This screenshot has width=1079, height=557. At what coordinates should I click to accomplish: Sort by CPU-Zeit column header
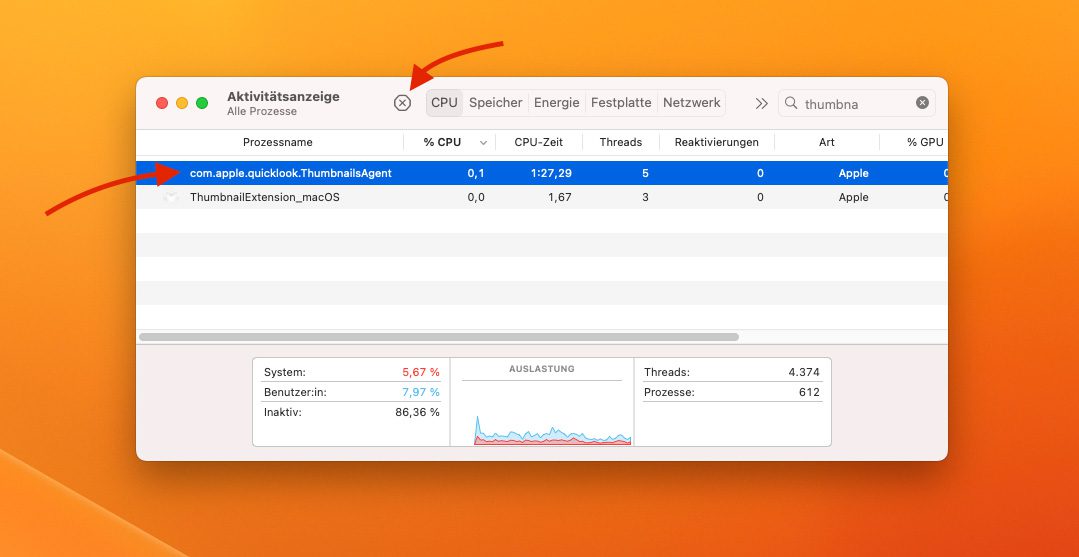(x=538, y=143)
